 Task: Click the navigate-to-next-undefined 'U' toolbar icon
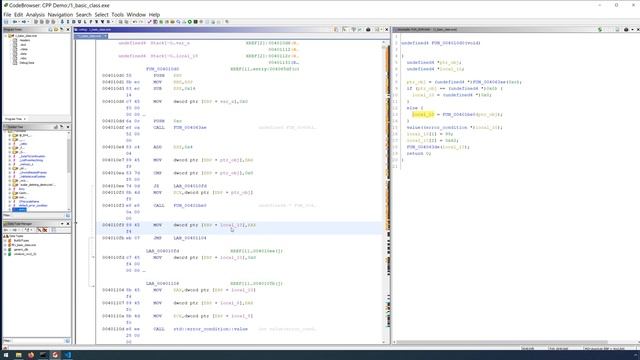pos(80,22)
